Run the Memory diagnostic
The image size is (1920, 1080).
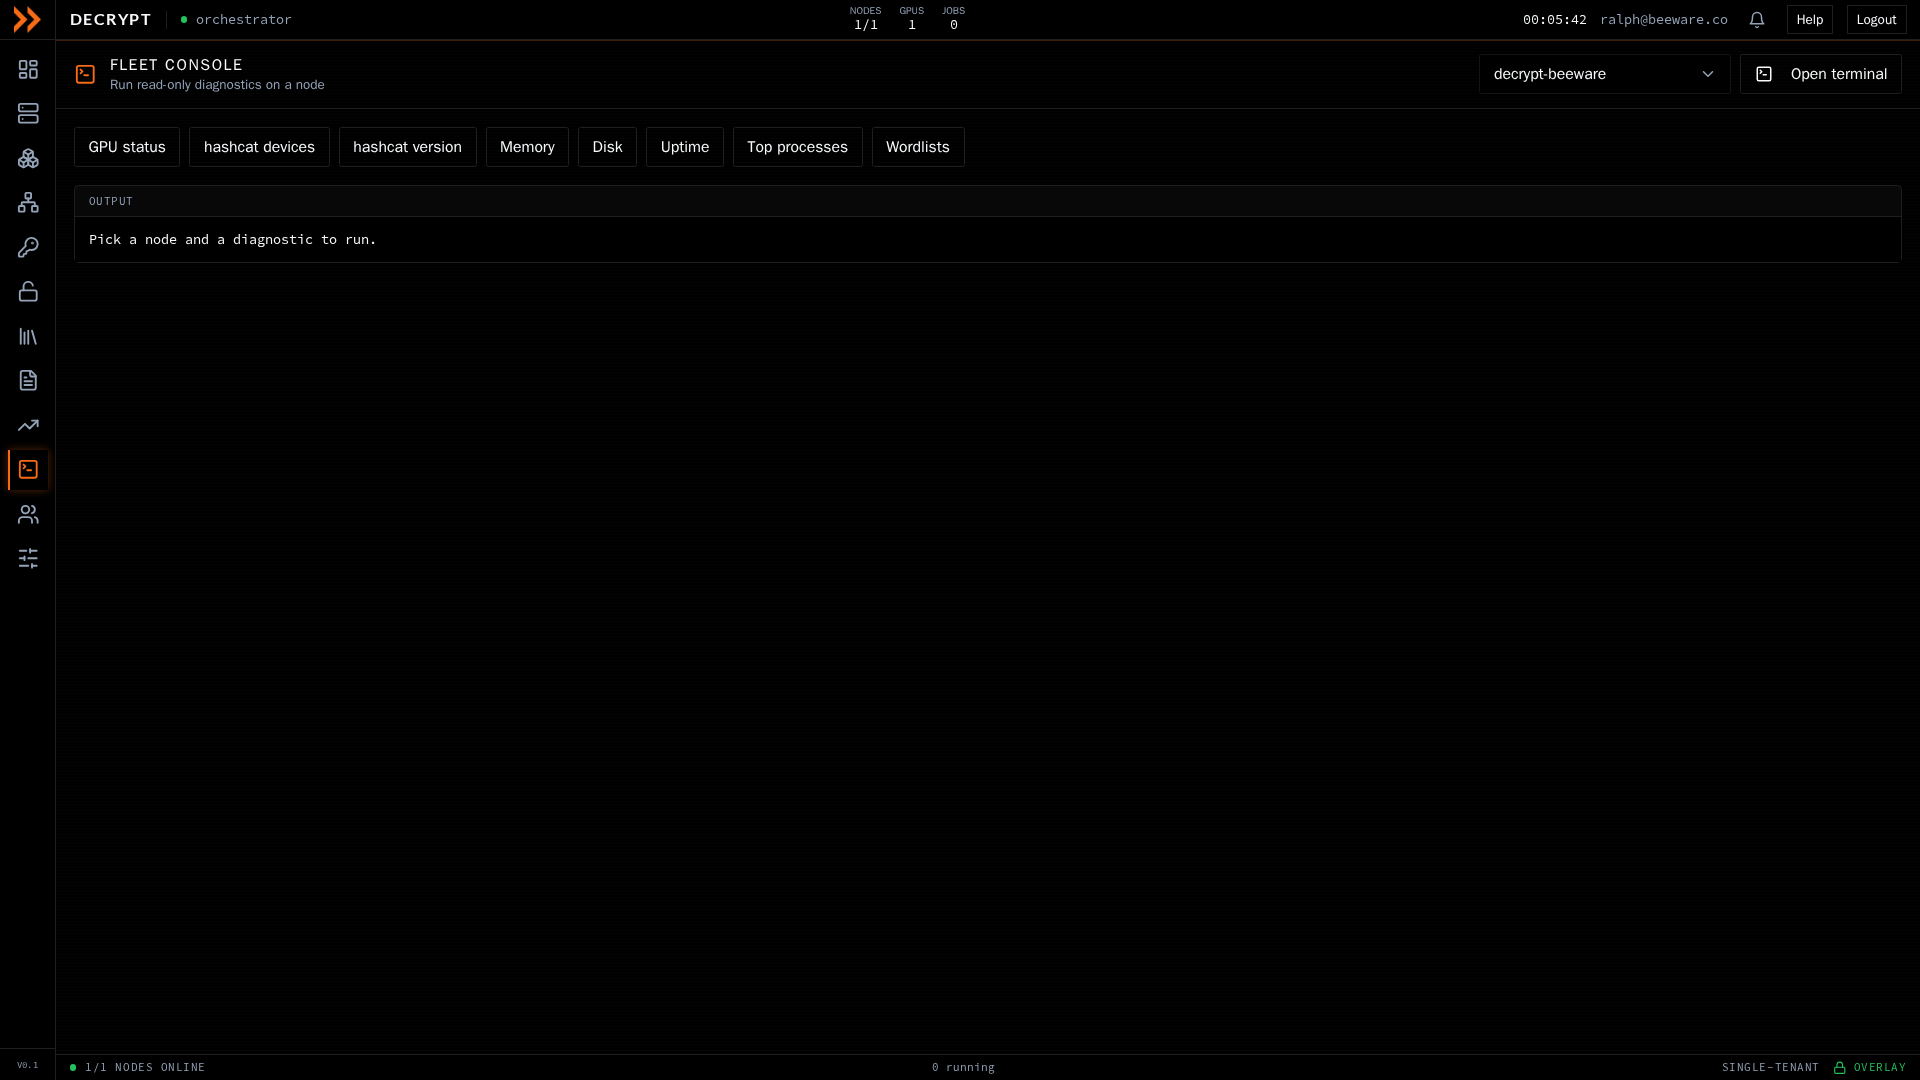527,147
